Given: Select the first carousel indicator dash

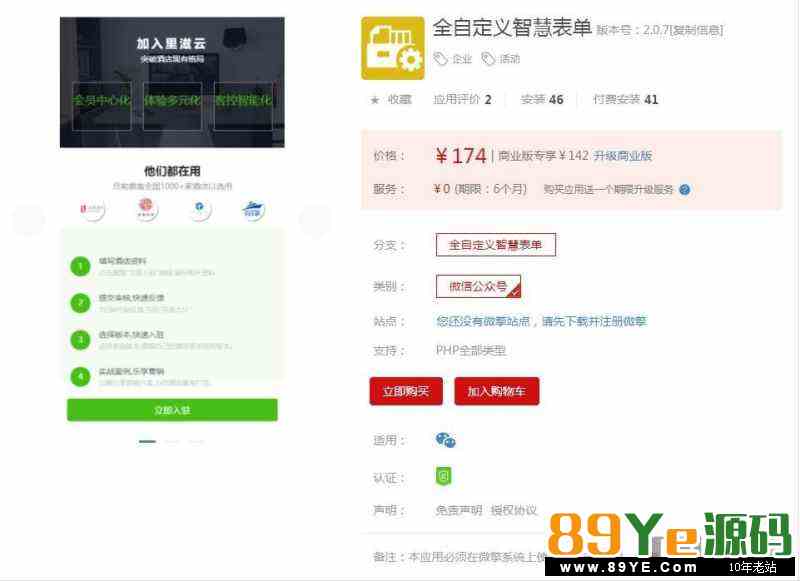Looking at the screenshot, I should click(147, 441).
